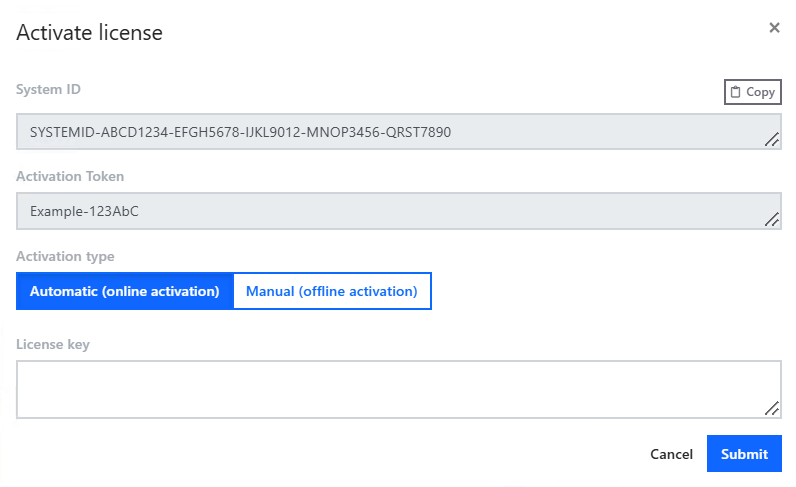
Task: Grab the License key resize handle
Action: (x=772, y=408)
